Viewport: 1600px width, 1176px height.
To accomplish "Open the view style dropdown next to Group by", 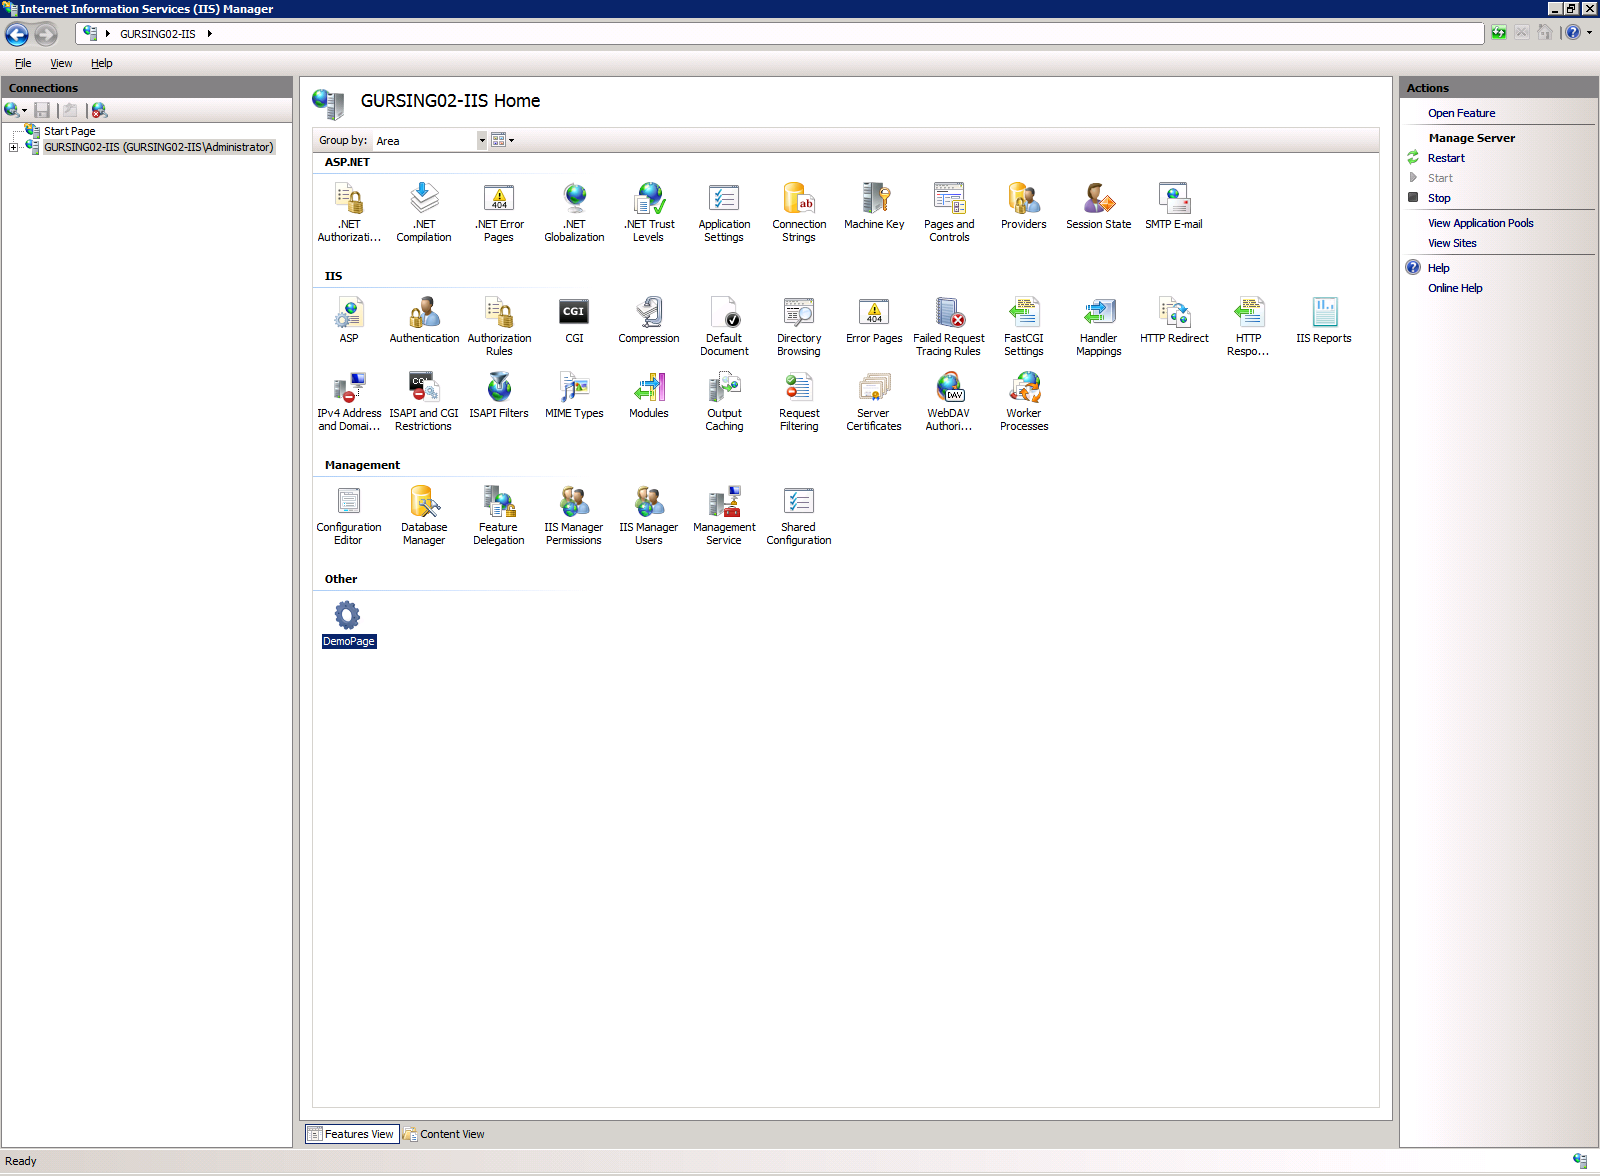I will 511,140.
